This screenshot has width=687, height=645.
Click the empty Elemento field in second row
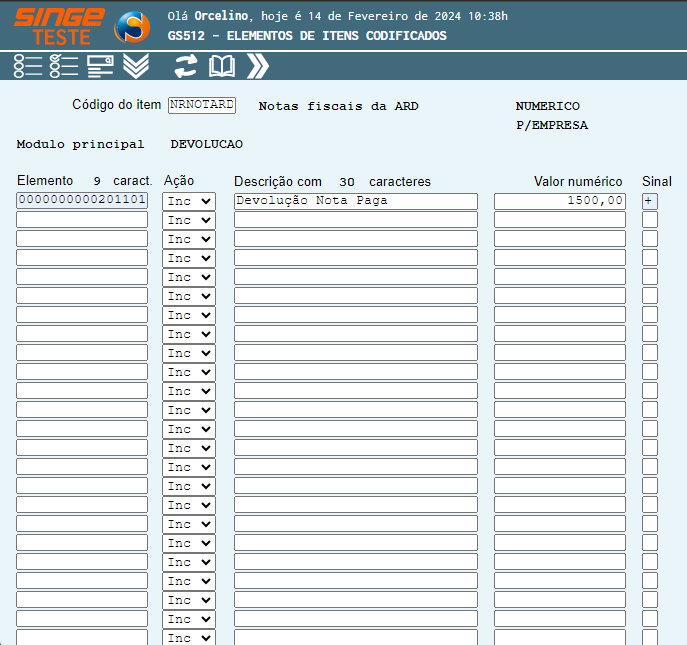[x=82, y=220]
